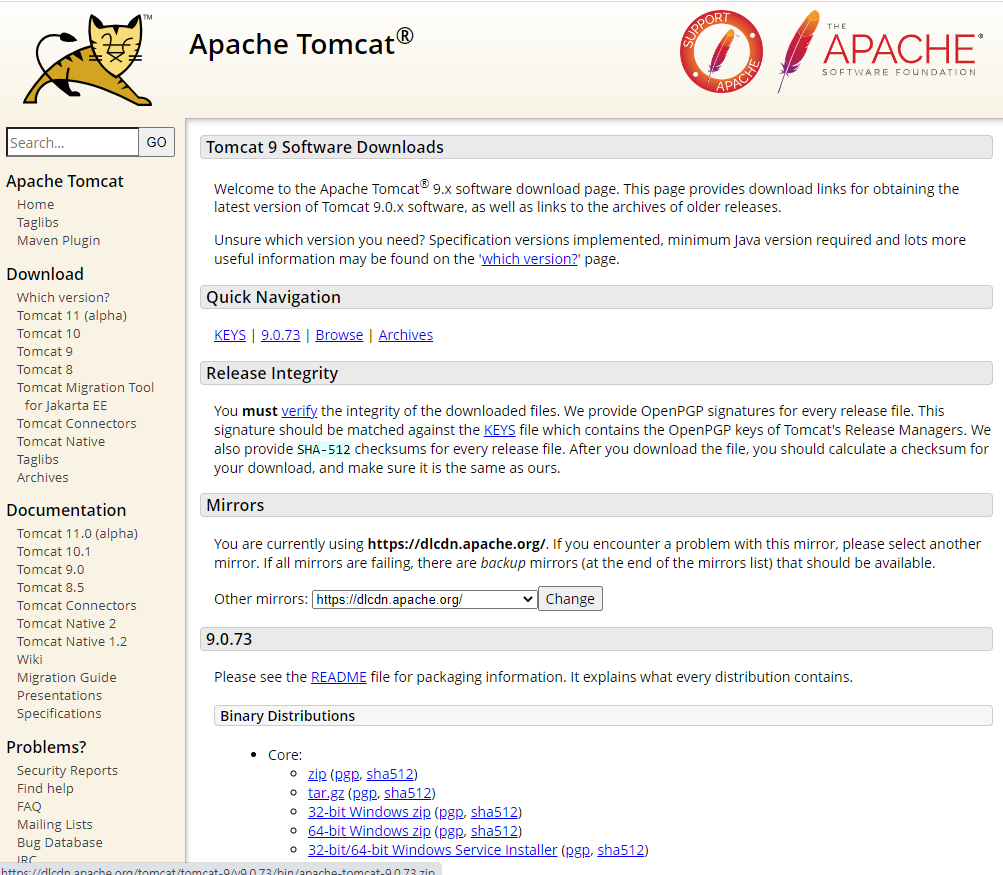
Task: Download the 32-bit Windows zip
Action: 369,812
